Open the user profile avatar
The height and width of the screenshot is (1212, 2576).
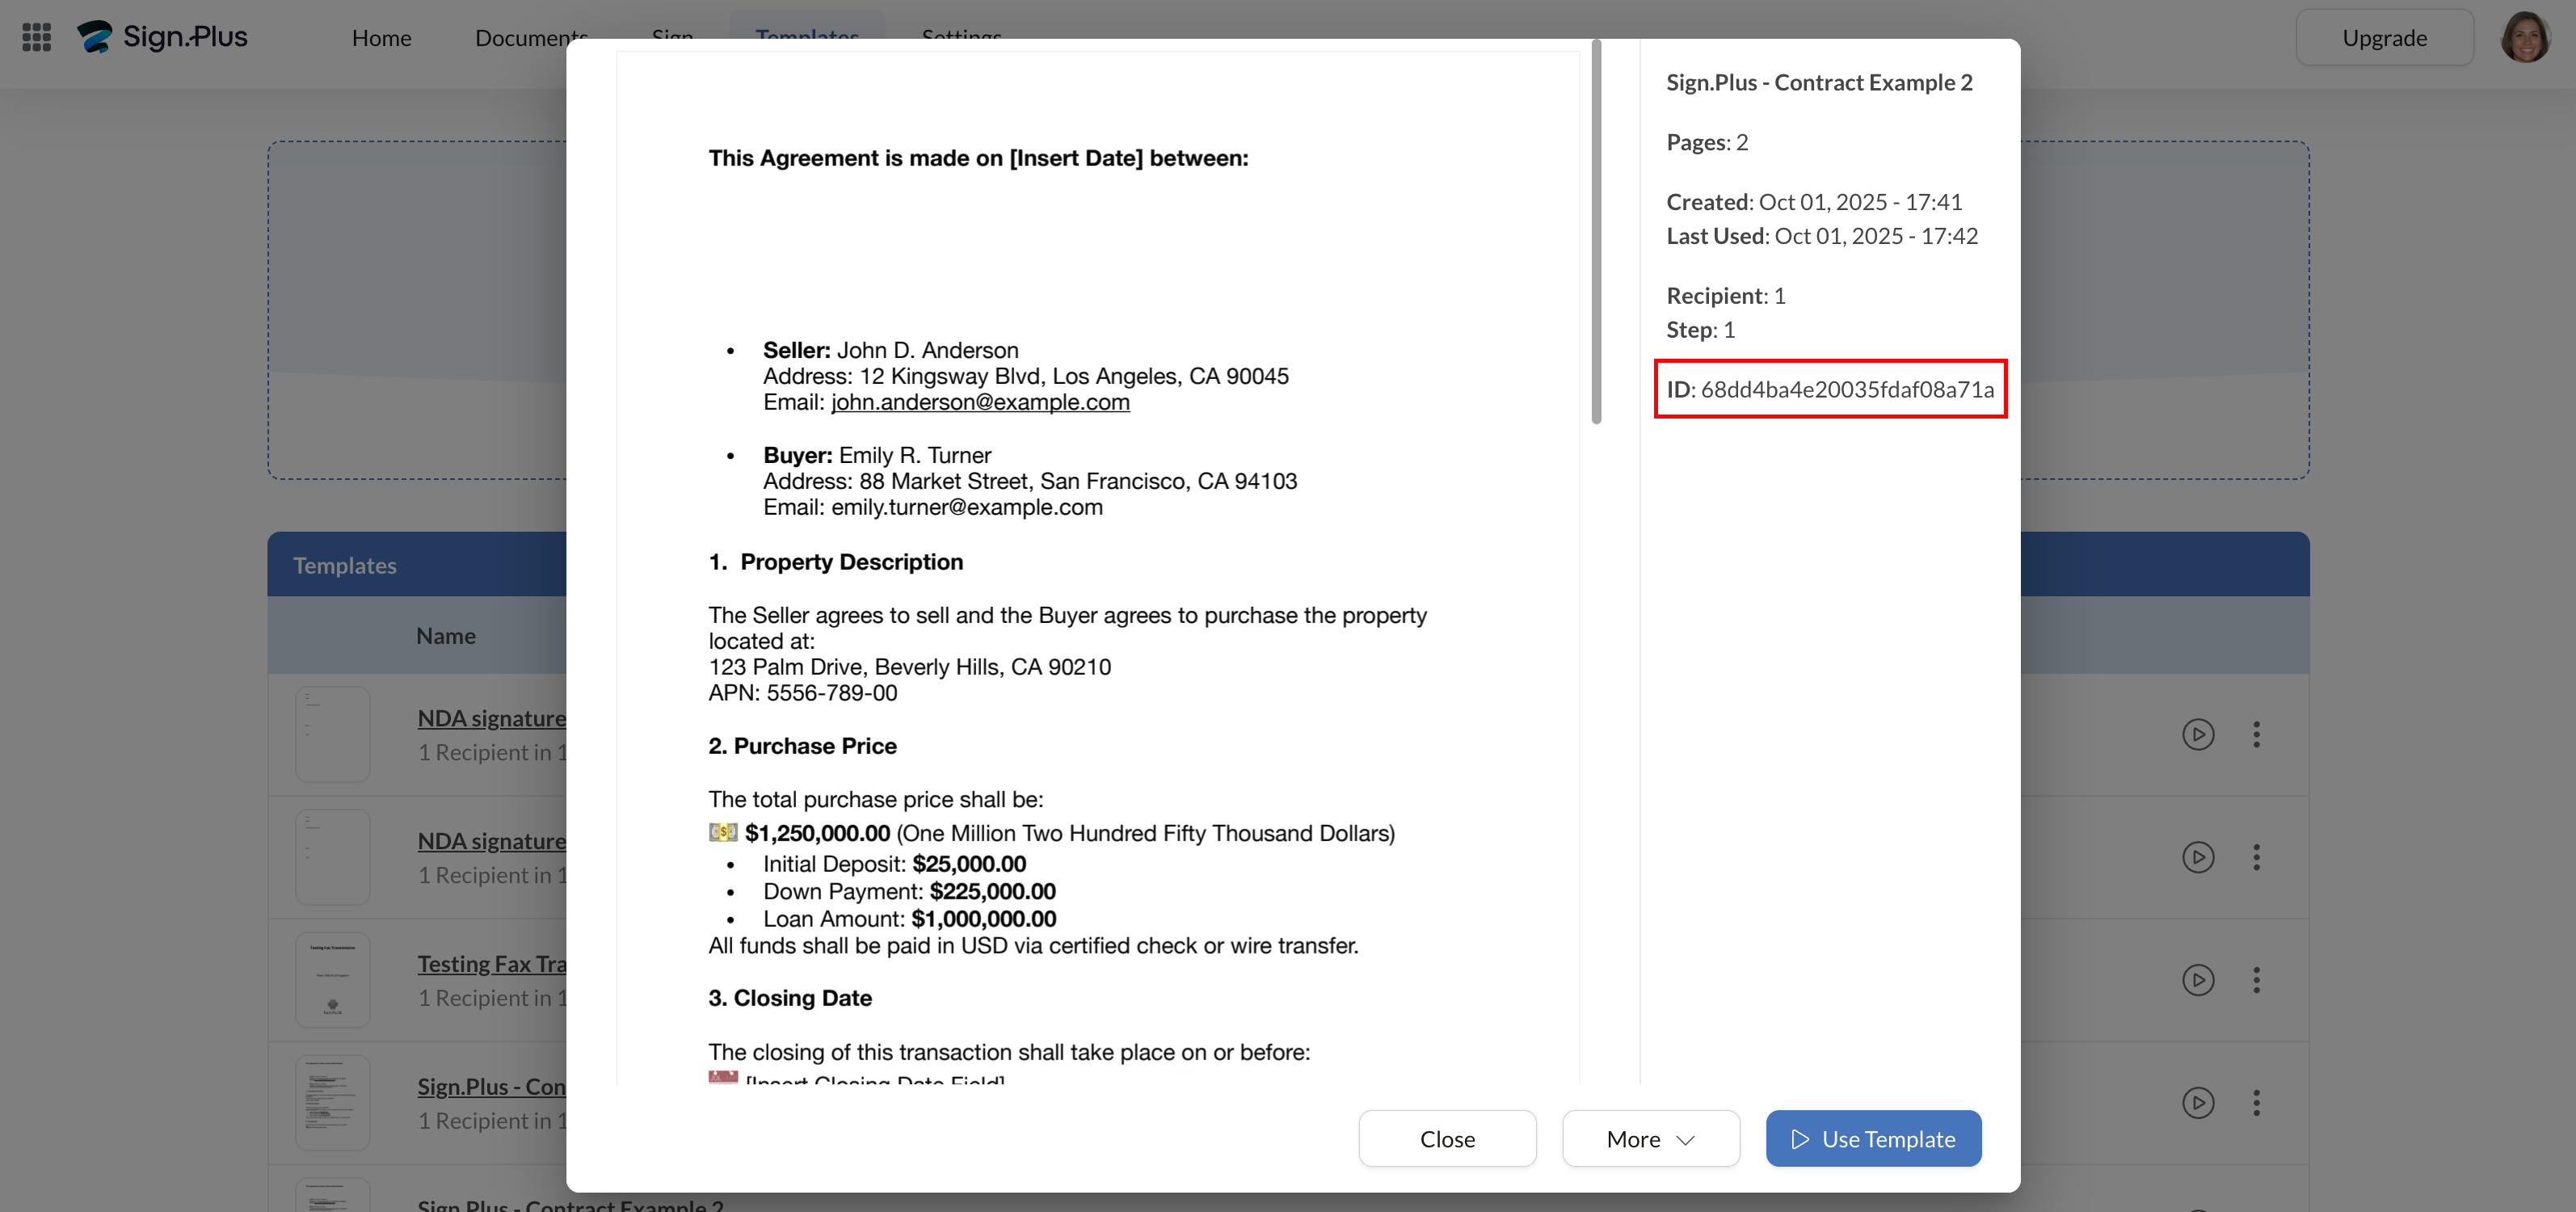coord(2525,37)
